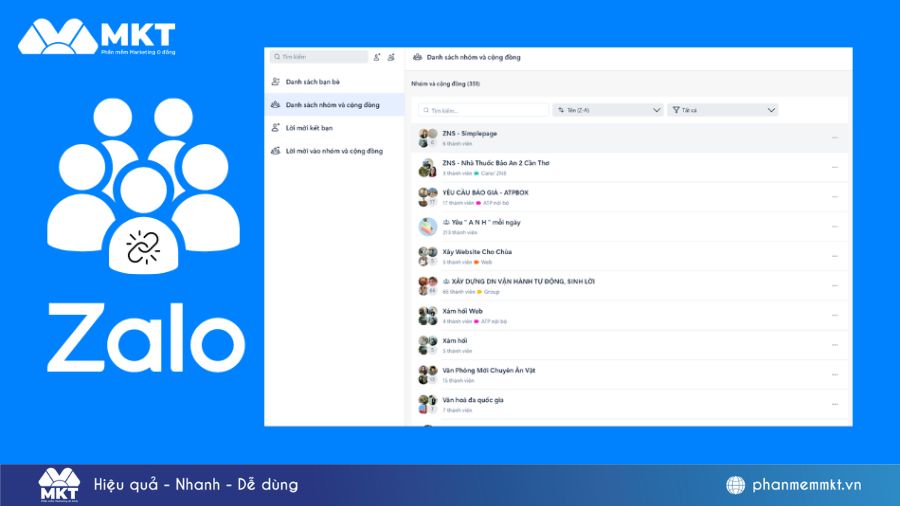
Task: Click the ZNS - Simplepage group avatar
Action: click(x=428, y=138)
